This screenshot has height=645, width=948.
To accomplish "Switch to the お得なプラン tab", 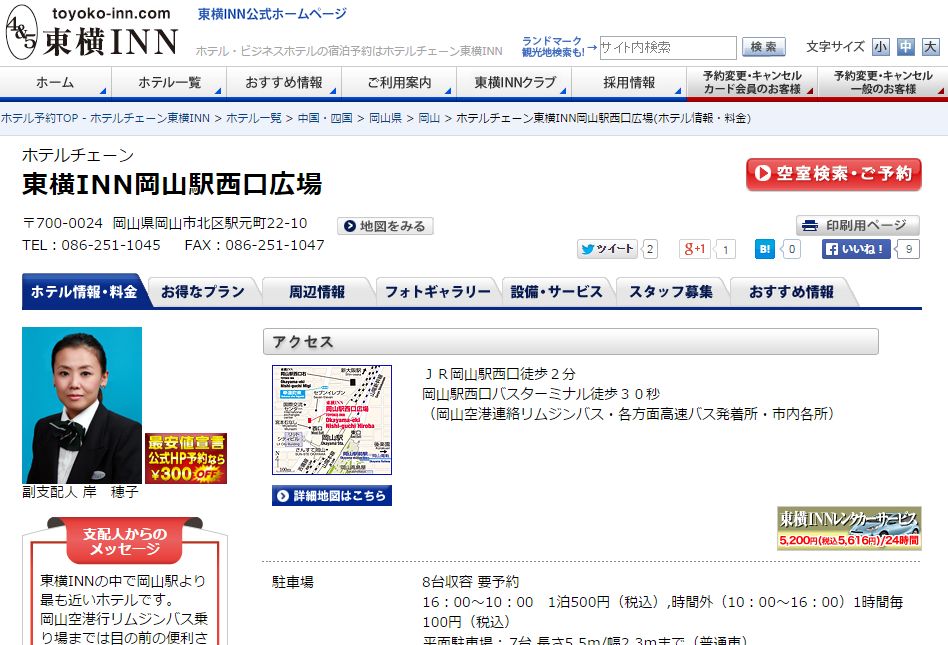I will point(203,292).
